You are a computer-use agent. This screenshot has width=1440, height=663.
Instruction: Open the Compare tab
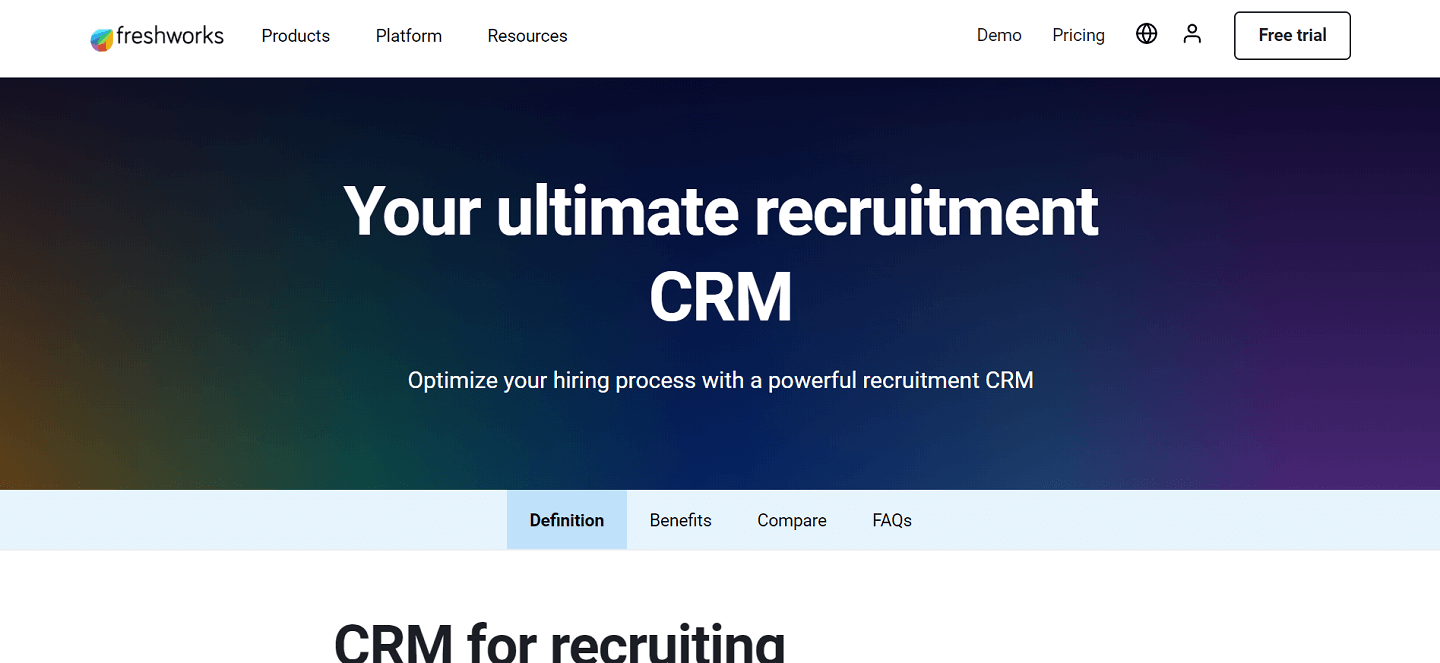coord(791,520)
